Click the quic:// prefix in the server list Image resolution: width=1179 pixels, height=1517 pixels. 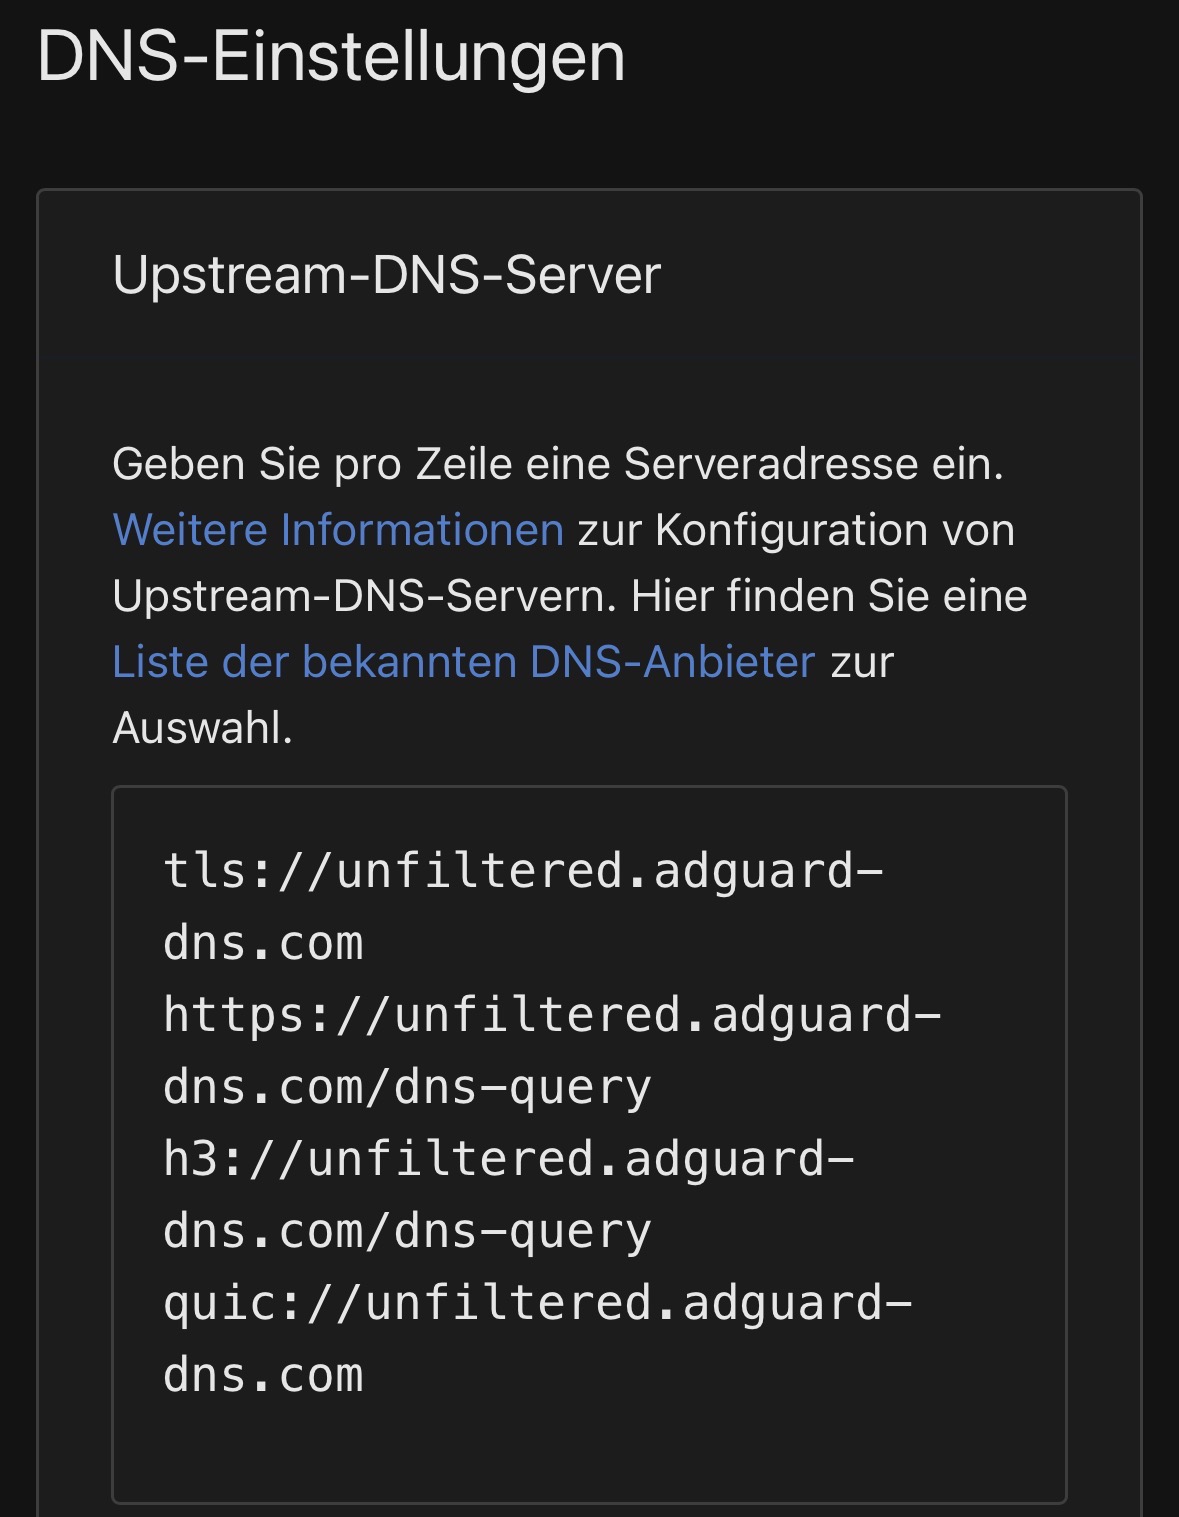(x=234, y=1303)
